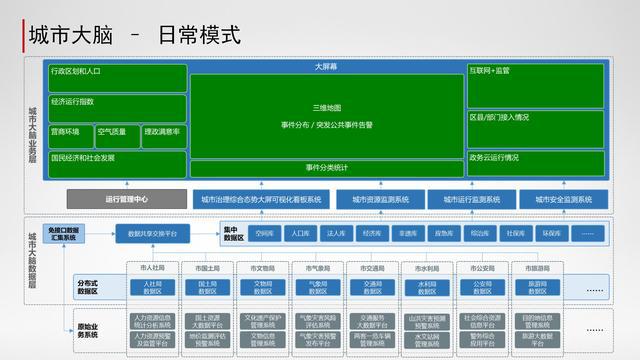640x360 pixels.
Task: Click the 市公安局 column heading
Action: point(482,268)
